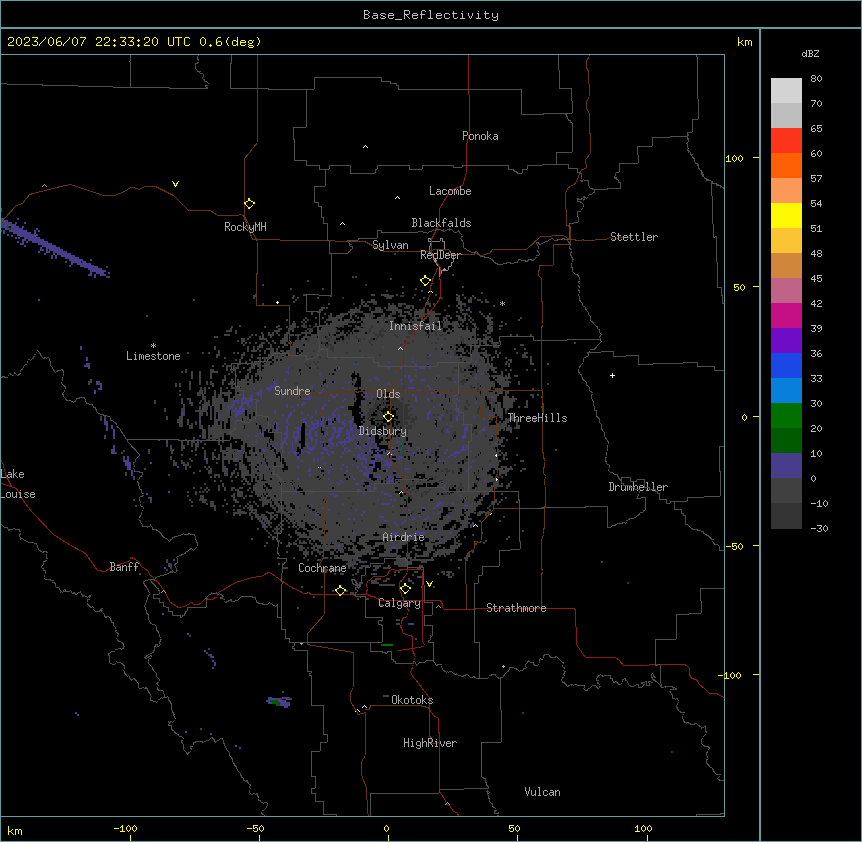Click the Base_Reflectivity title

[x=431, y=15]
